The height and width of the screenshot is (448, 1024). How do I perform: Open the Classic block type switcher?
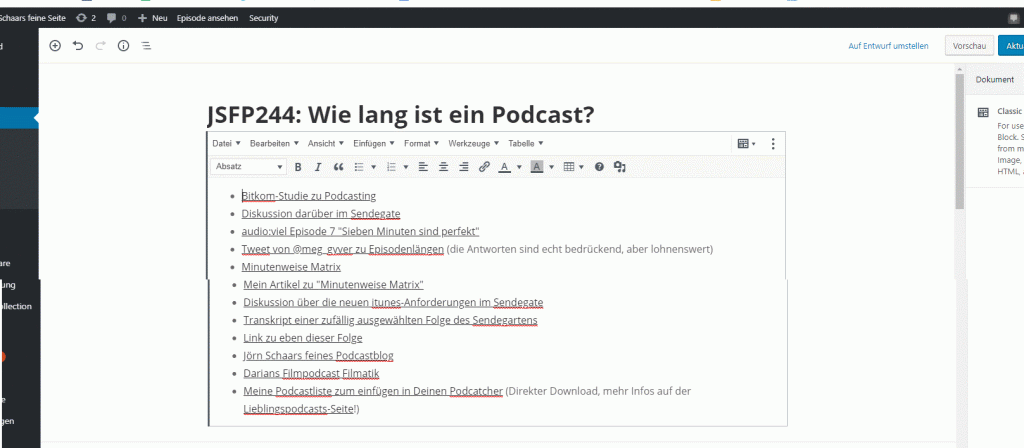click(746, 144)
